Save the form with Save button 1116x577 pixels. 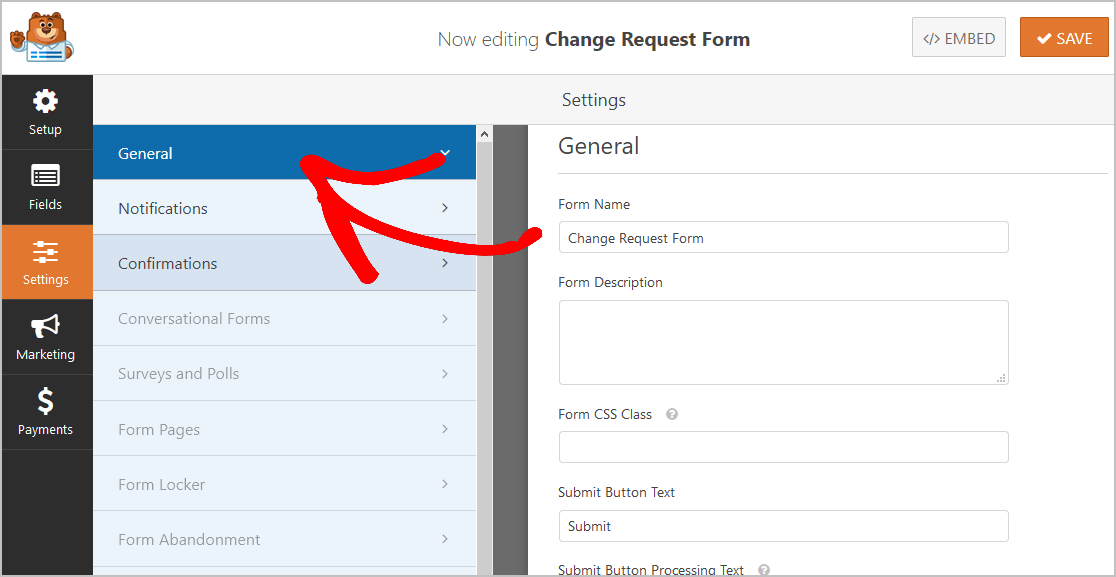click(1064, 38)
